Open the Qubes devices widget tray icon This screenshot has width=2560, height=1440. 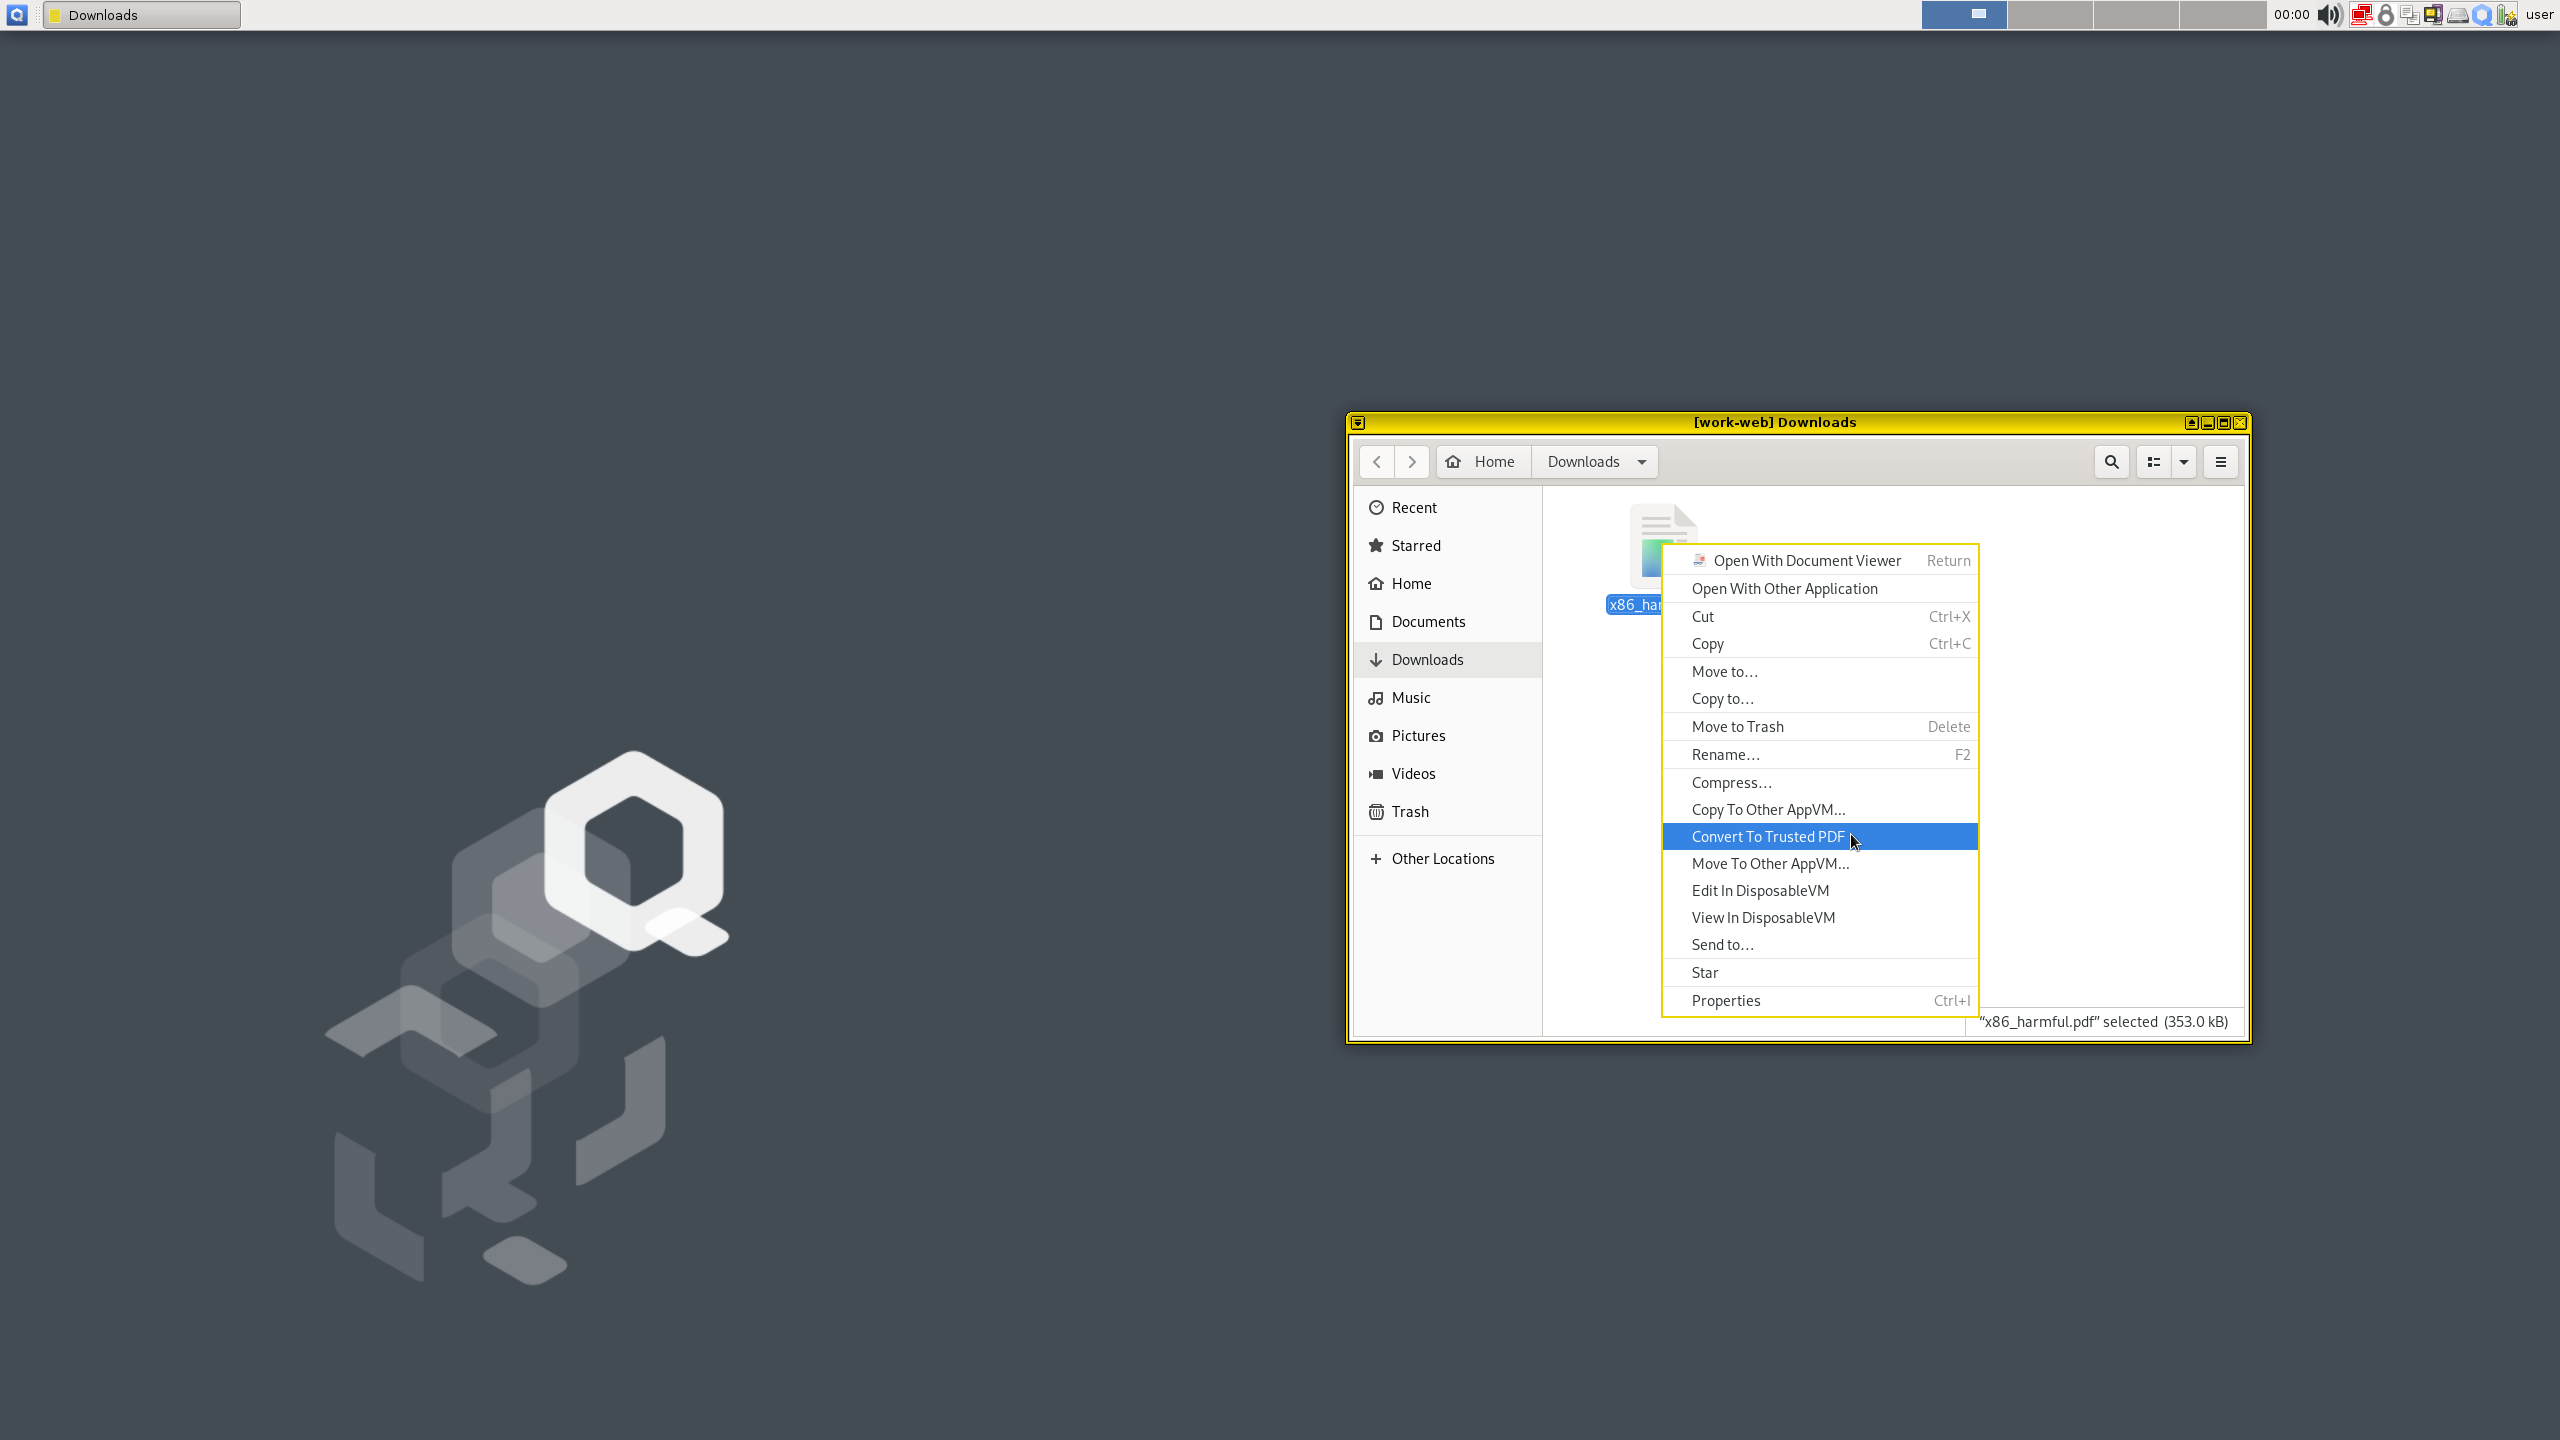pyautogui.click(x=2432, y=15)
